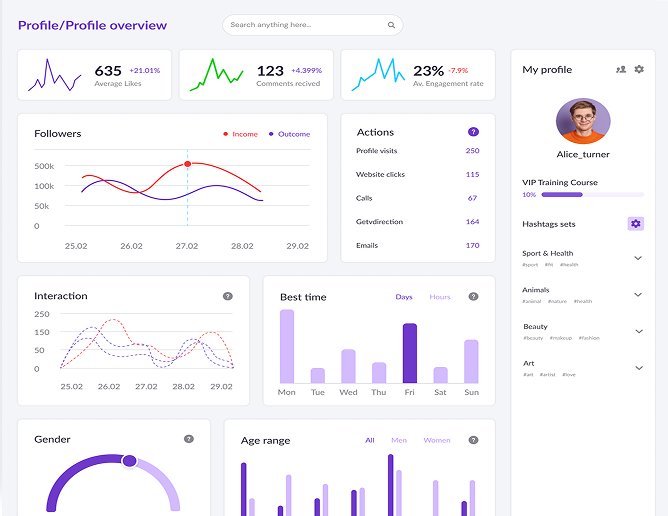Click the add friends icon in My profile
The height and width of the screenshot is (516, 668).
[621, 69]
